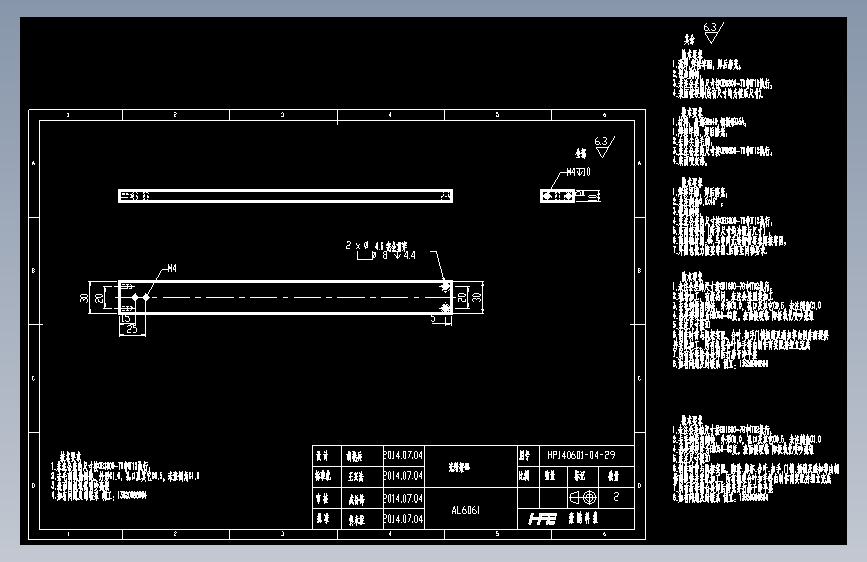Select the material text "AL6061"

point(466,511)
